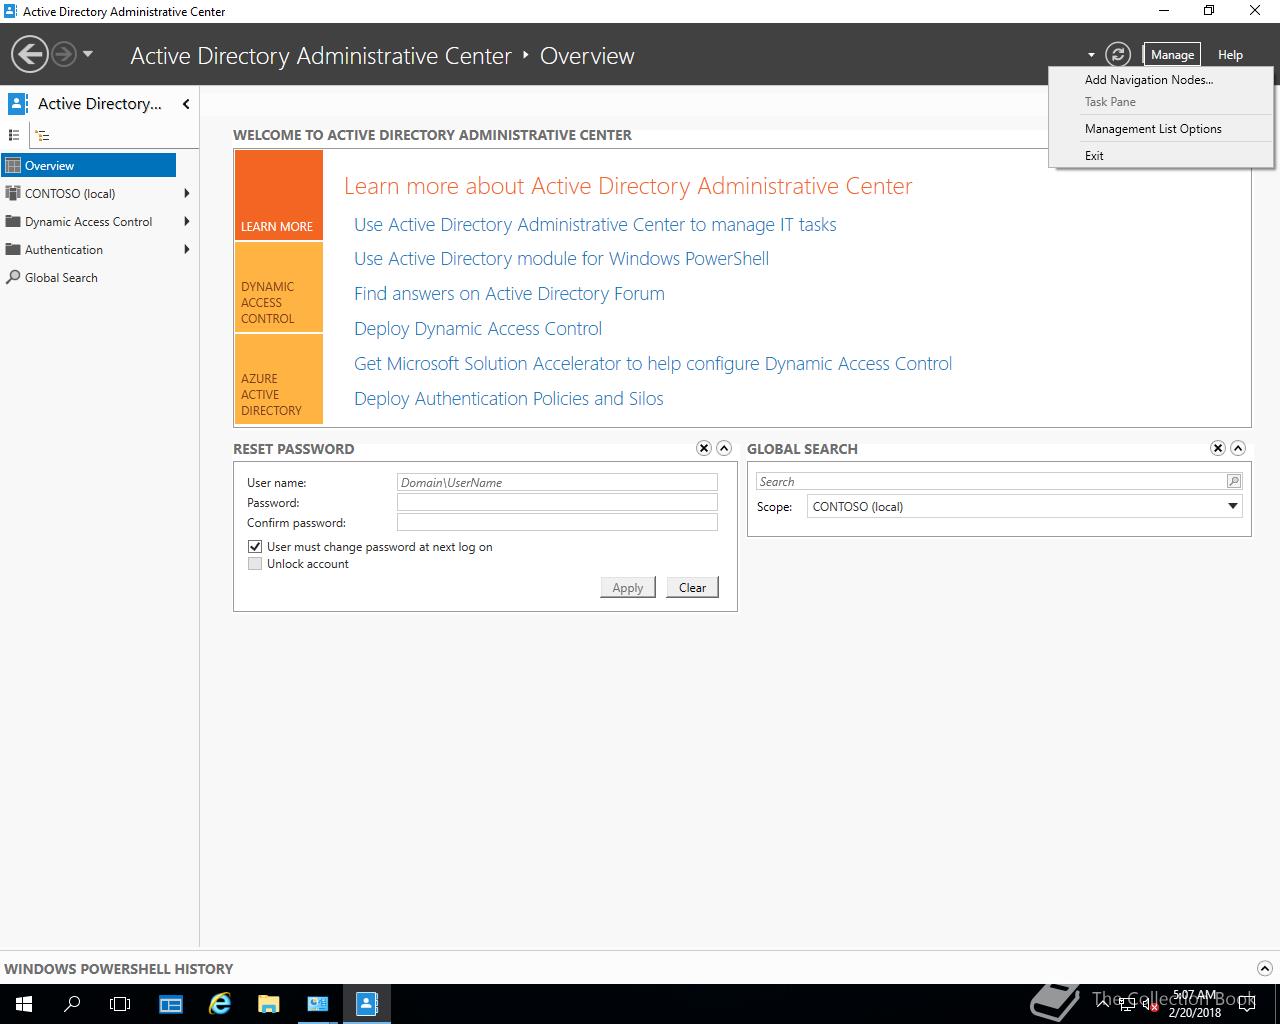The width and height of the screenshot is (1280, 1024).
Task: Click the 'Learn more about Active Directory Administrative Center' heading
Action: [x=628, y=186]
